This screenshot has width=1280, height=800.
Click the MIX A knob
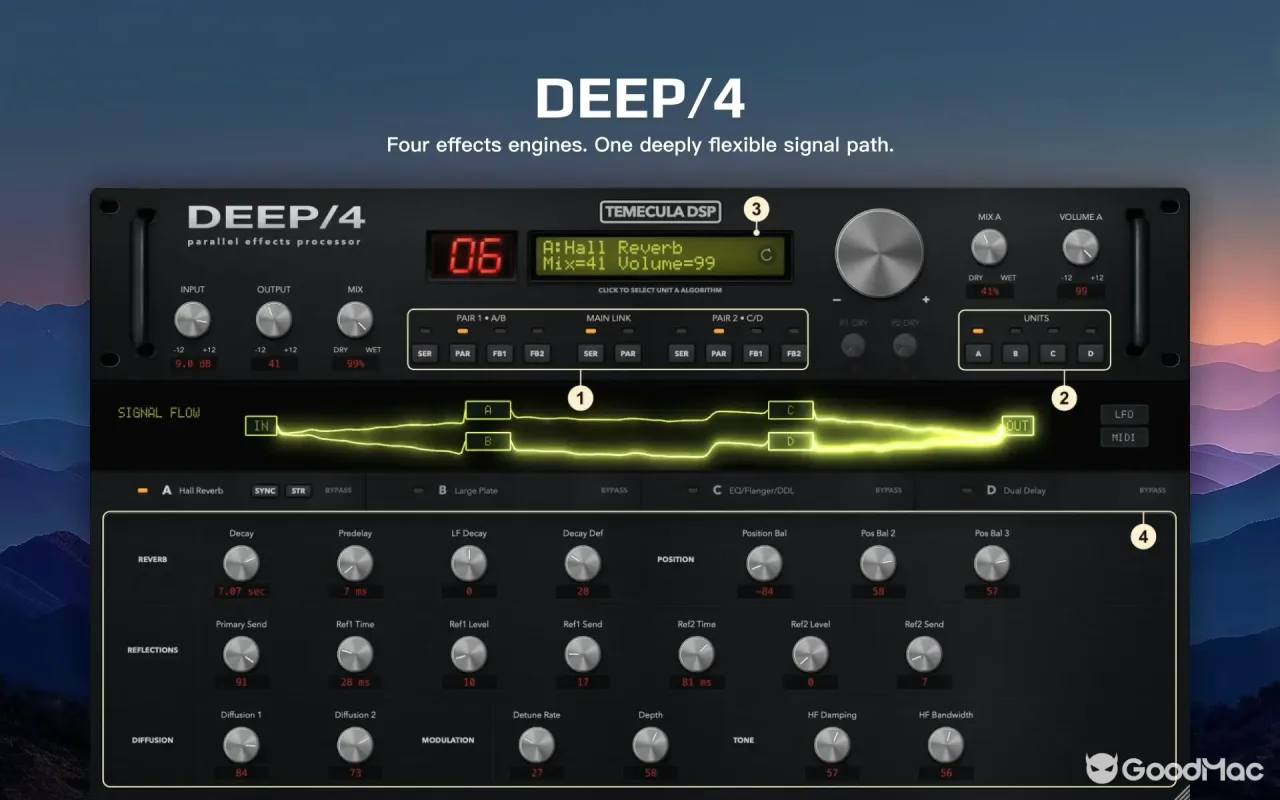pos(989,247)
